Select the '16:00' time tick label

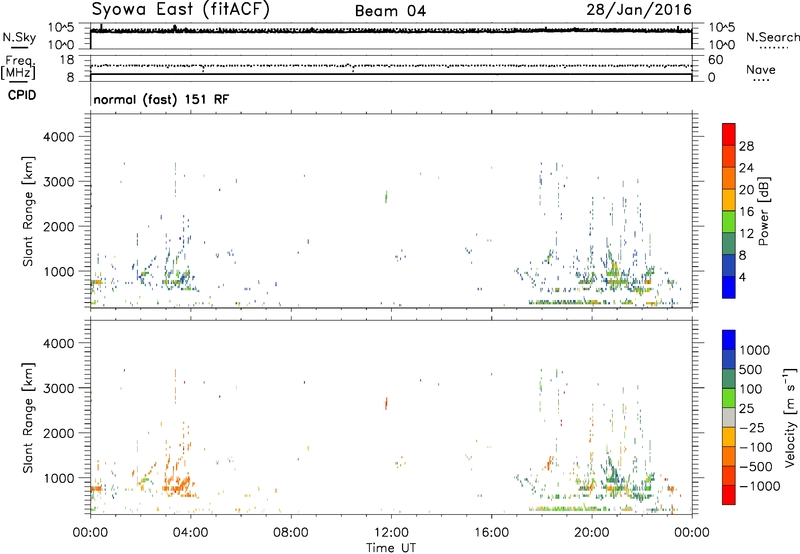coord(491,533)
